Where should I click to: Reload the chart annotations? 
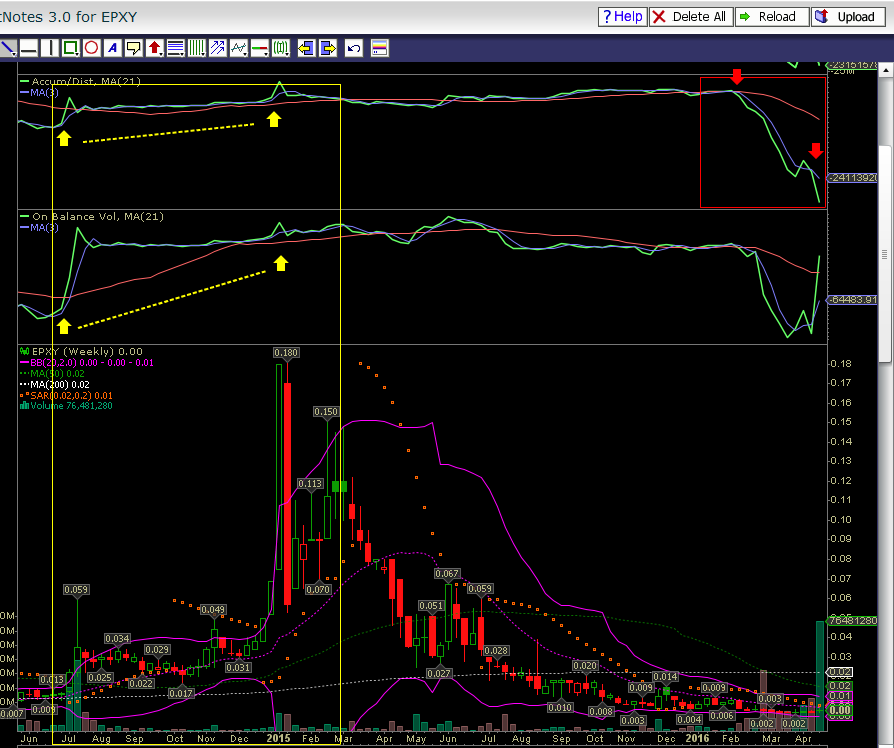pos(772,17)
